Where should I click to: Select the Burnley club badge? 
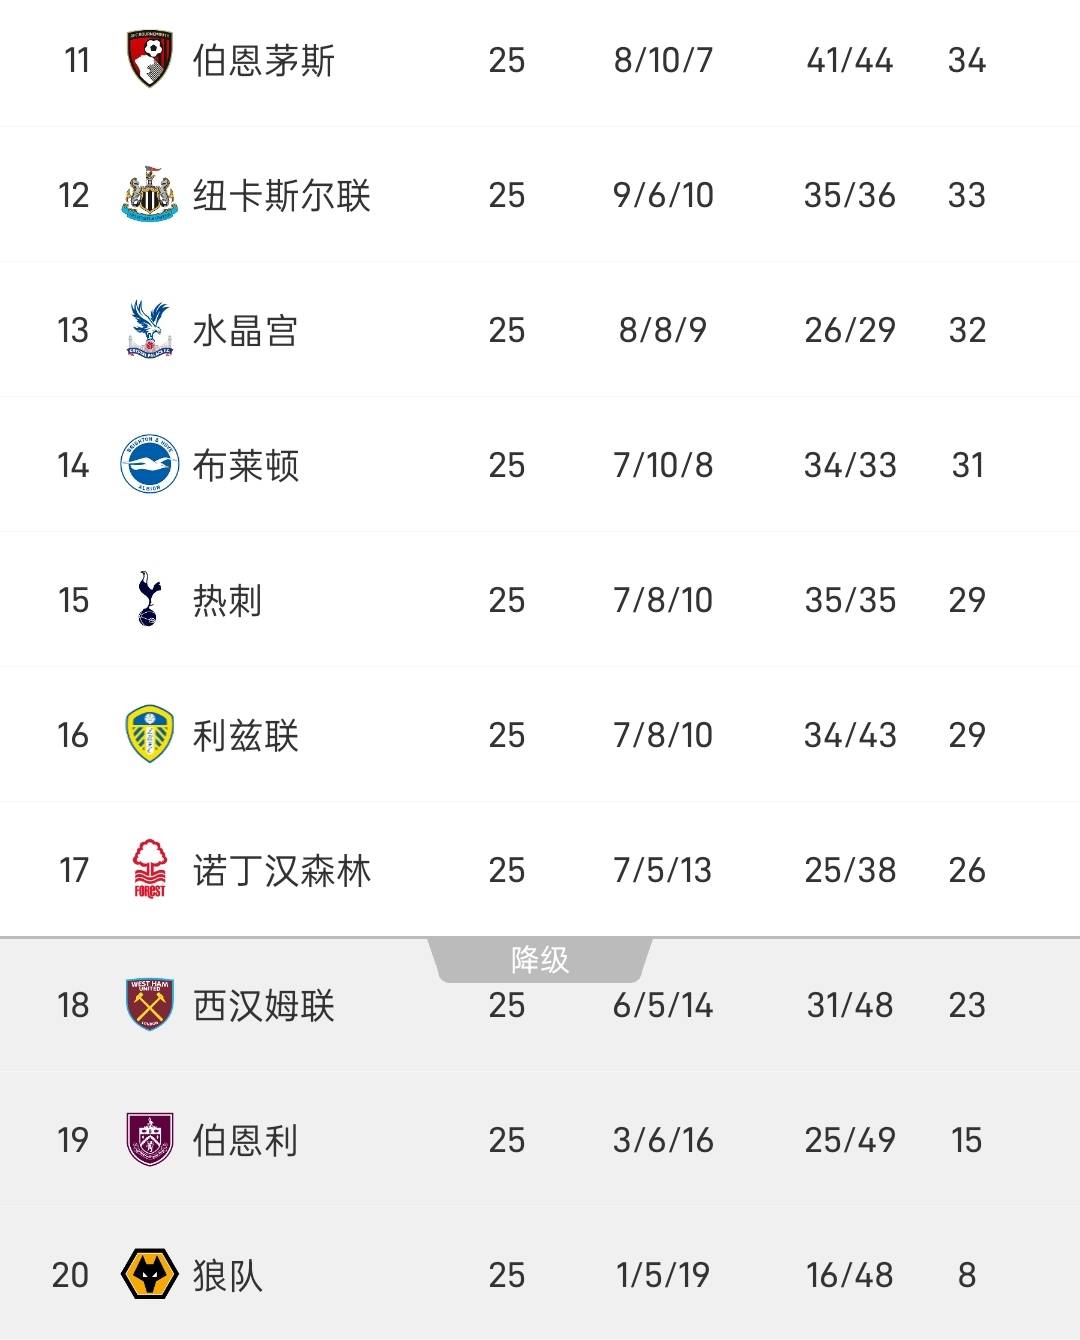tap(150, 1140)
